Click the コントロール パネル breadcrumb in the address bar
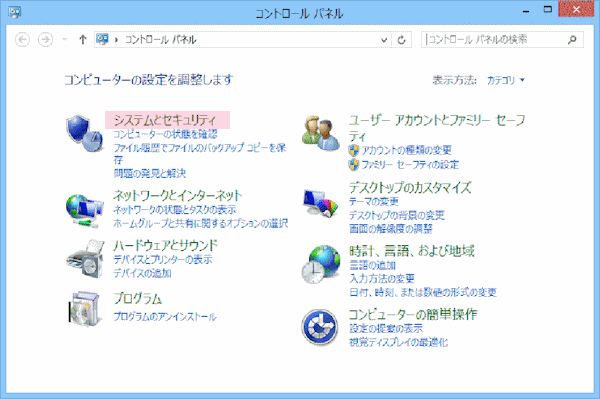Image resolution: width=600 pixels, height=399 pixels. click(160, 40)
